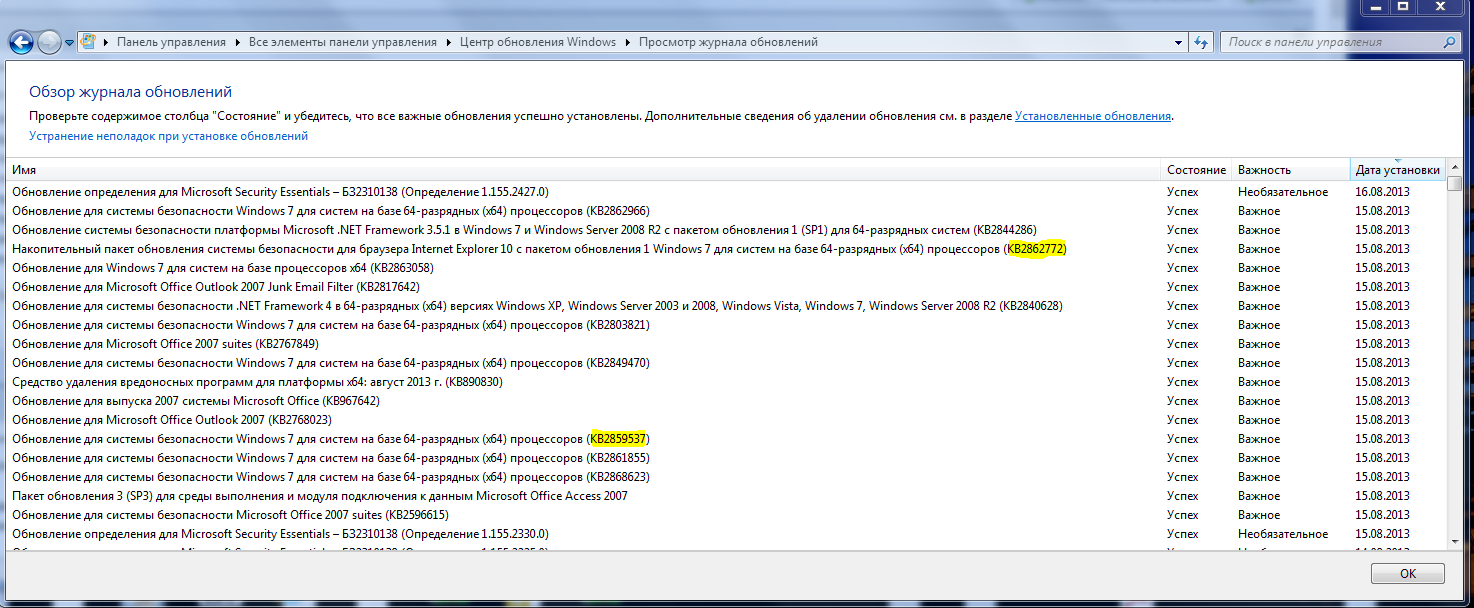Screen dimensions: 1474x608
Task: Select Internet Explorer 10 update KB2862772
Action: (727, 249)
